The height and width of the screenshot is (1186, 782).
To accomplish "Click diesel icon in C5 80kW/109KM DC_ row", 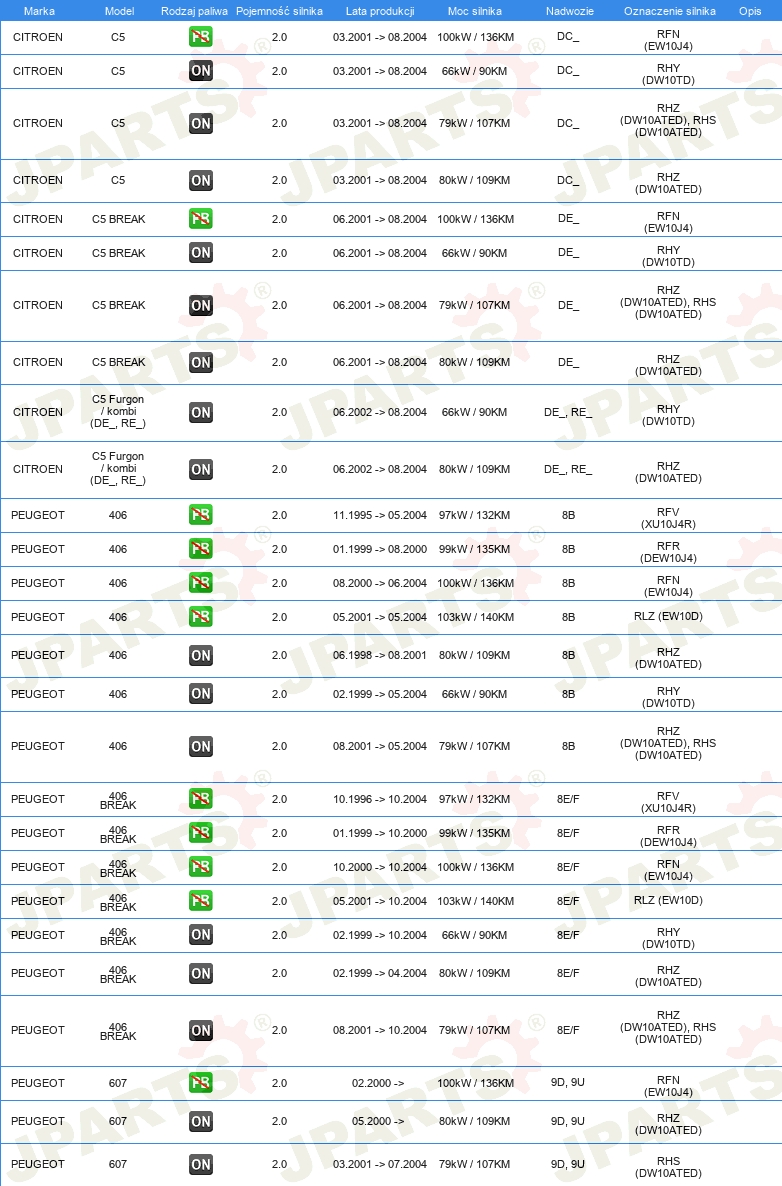I will pos(200,180).
